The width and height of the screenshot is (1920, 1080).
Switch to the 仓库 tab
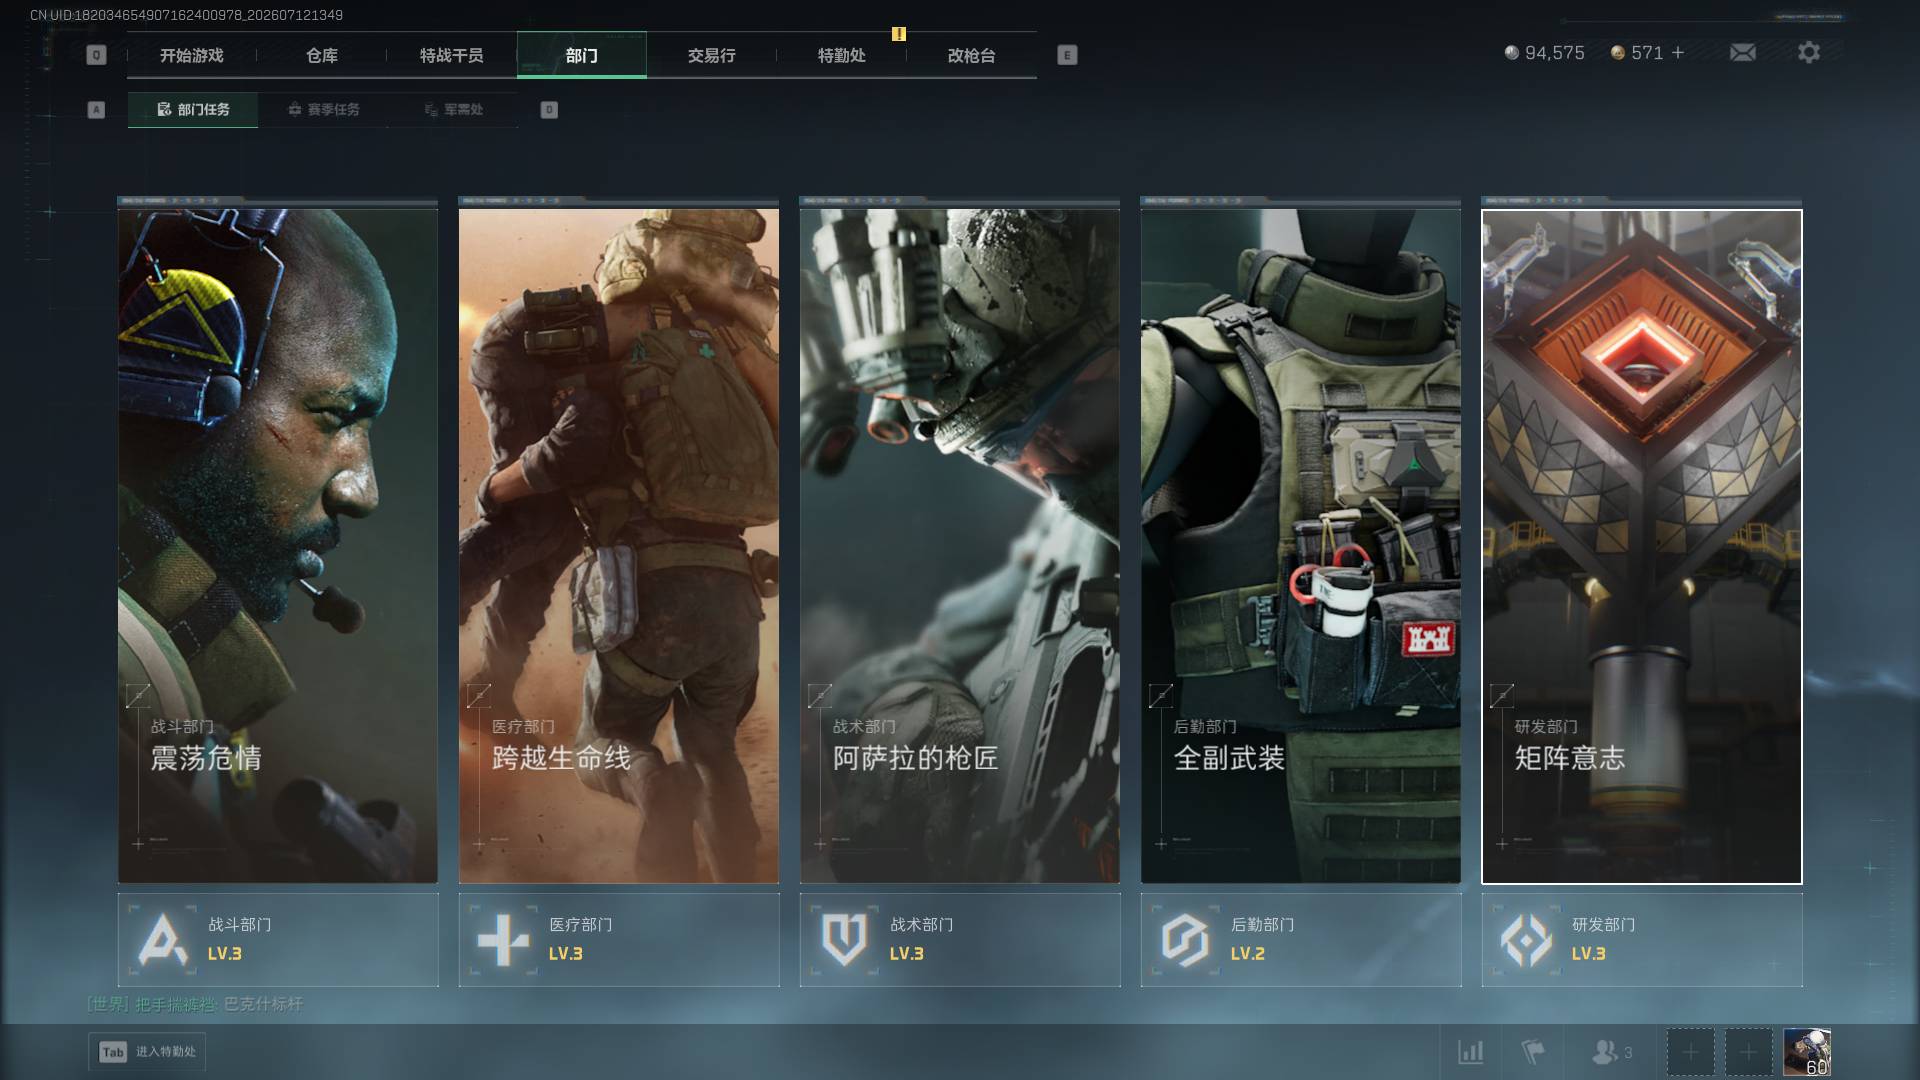(x=321, y=56)
